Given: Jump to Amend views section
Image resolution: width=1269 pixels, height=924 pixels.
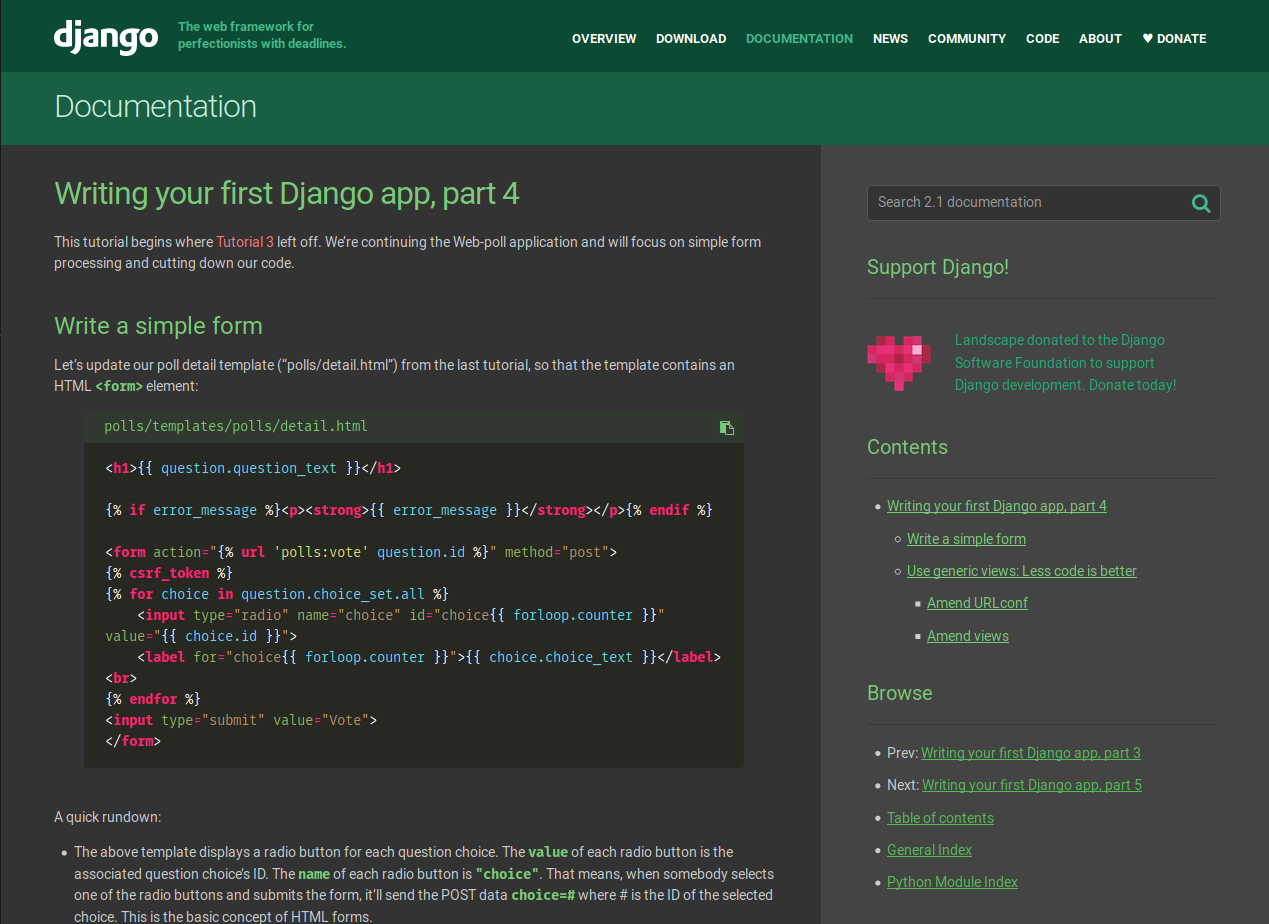Looking at the screenshot, I should point(968,636).
